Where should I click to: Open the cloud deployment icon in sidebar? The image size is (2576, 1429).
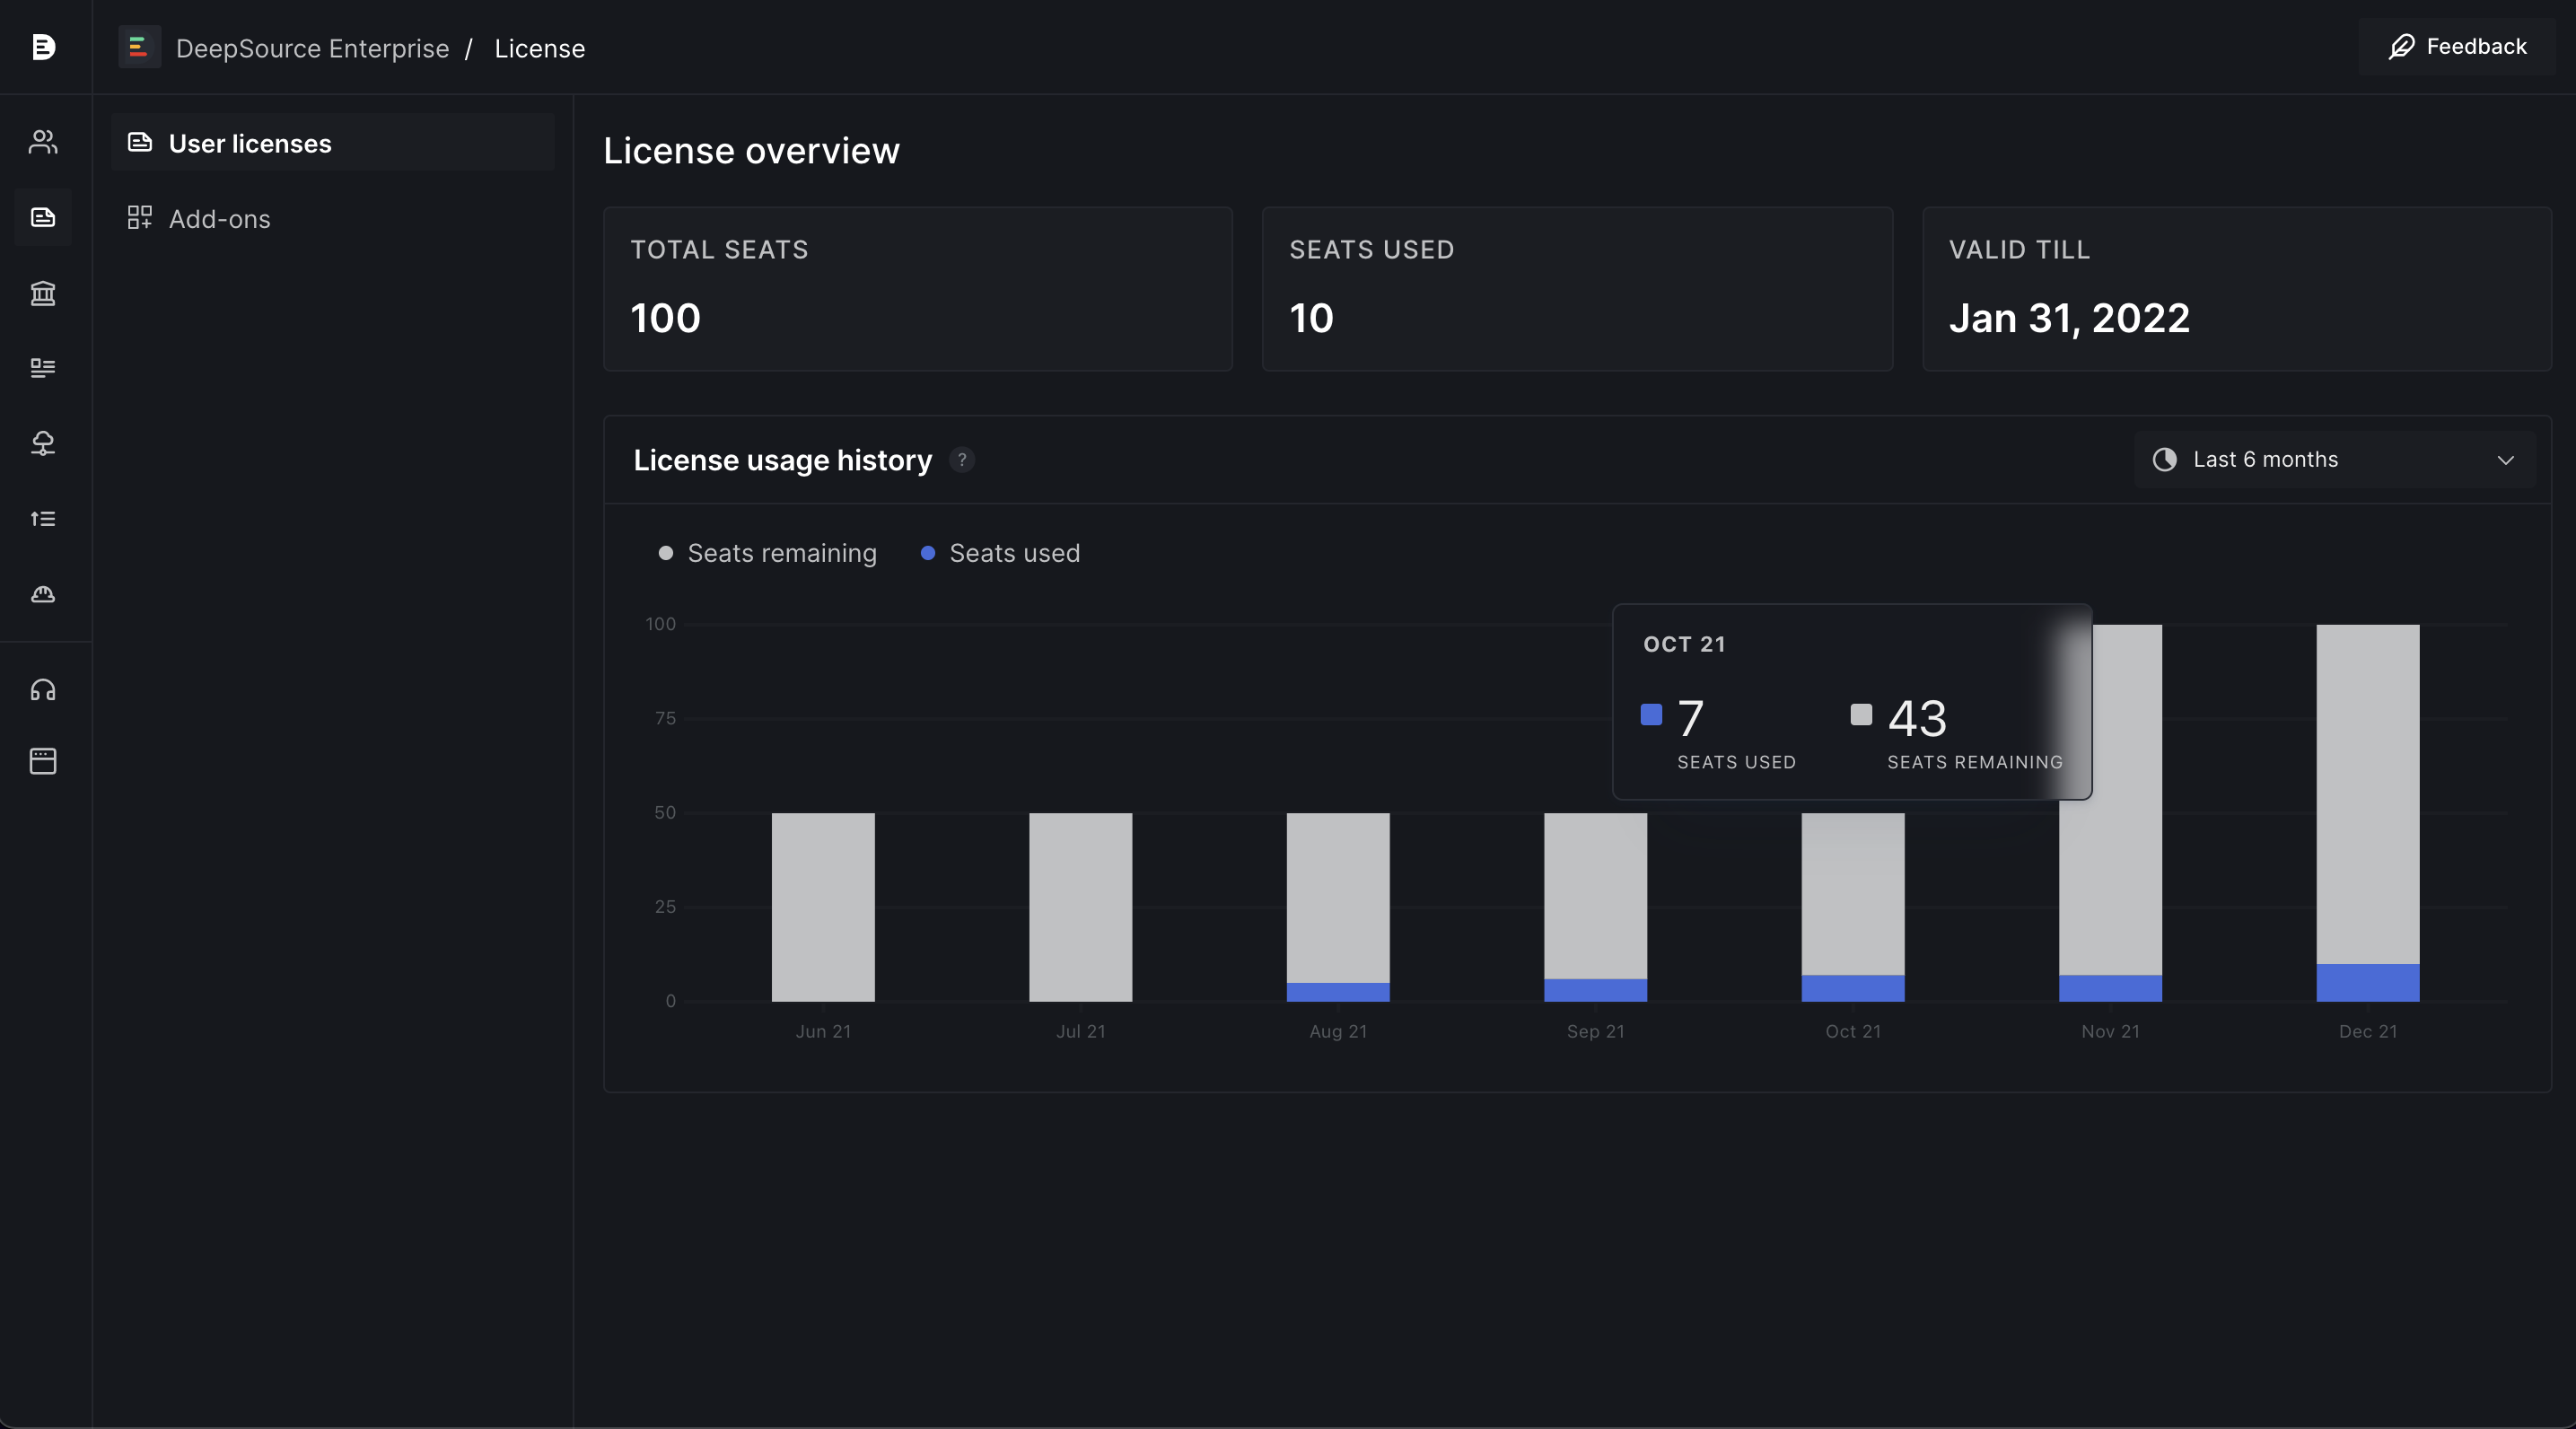(43, 445)
